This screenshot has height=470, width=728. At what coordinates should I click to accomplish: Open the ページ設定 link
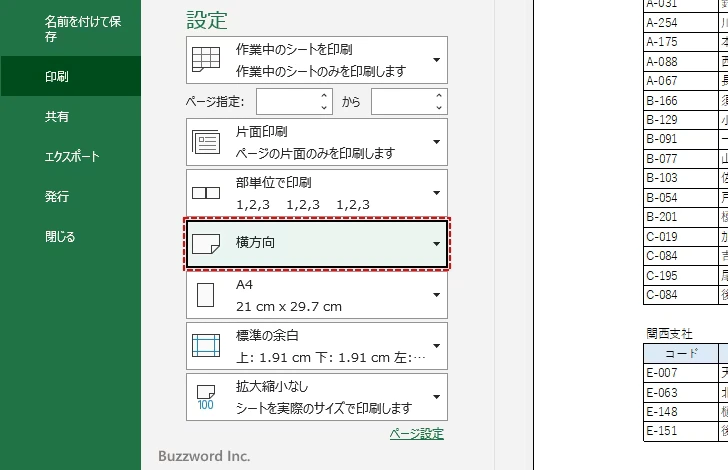(416, 434)
